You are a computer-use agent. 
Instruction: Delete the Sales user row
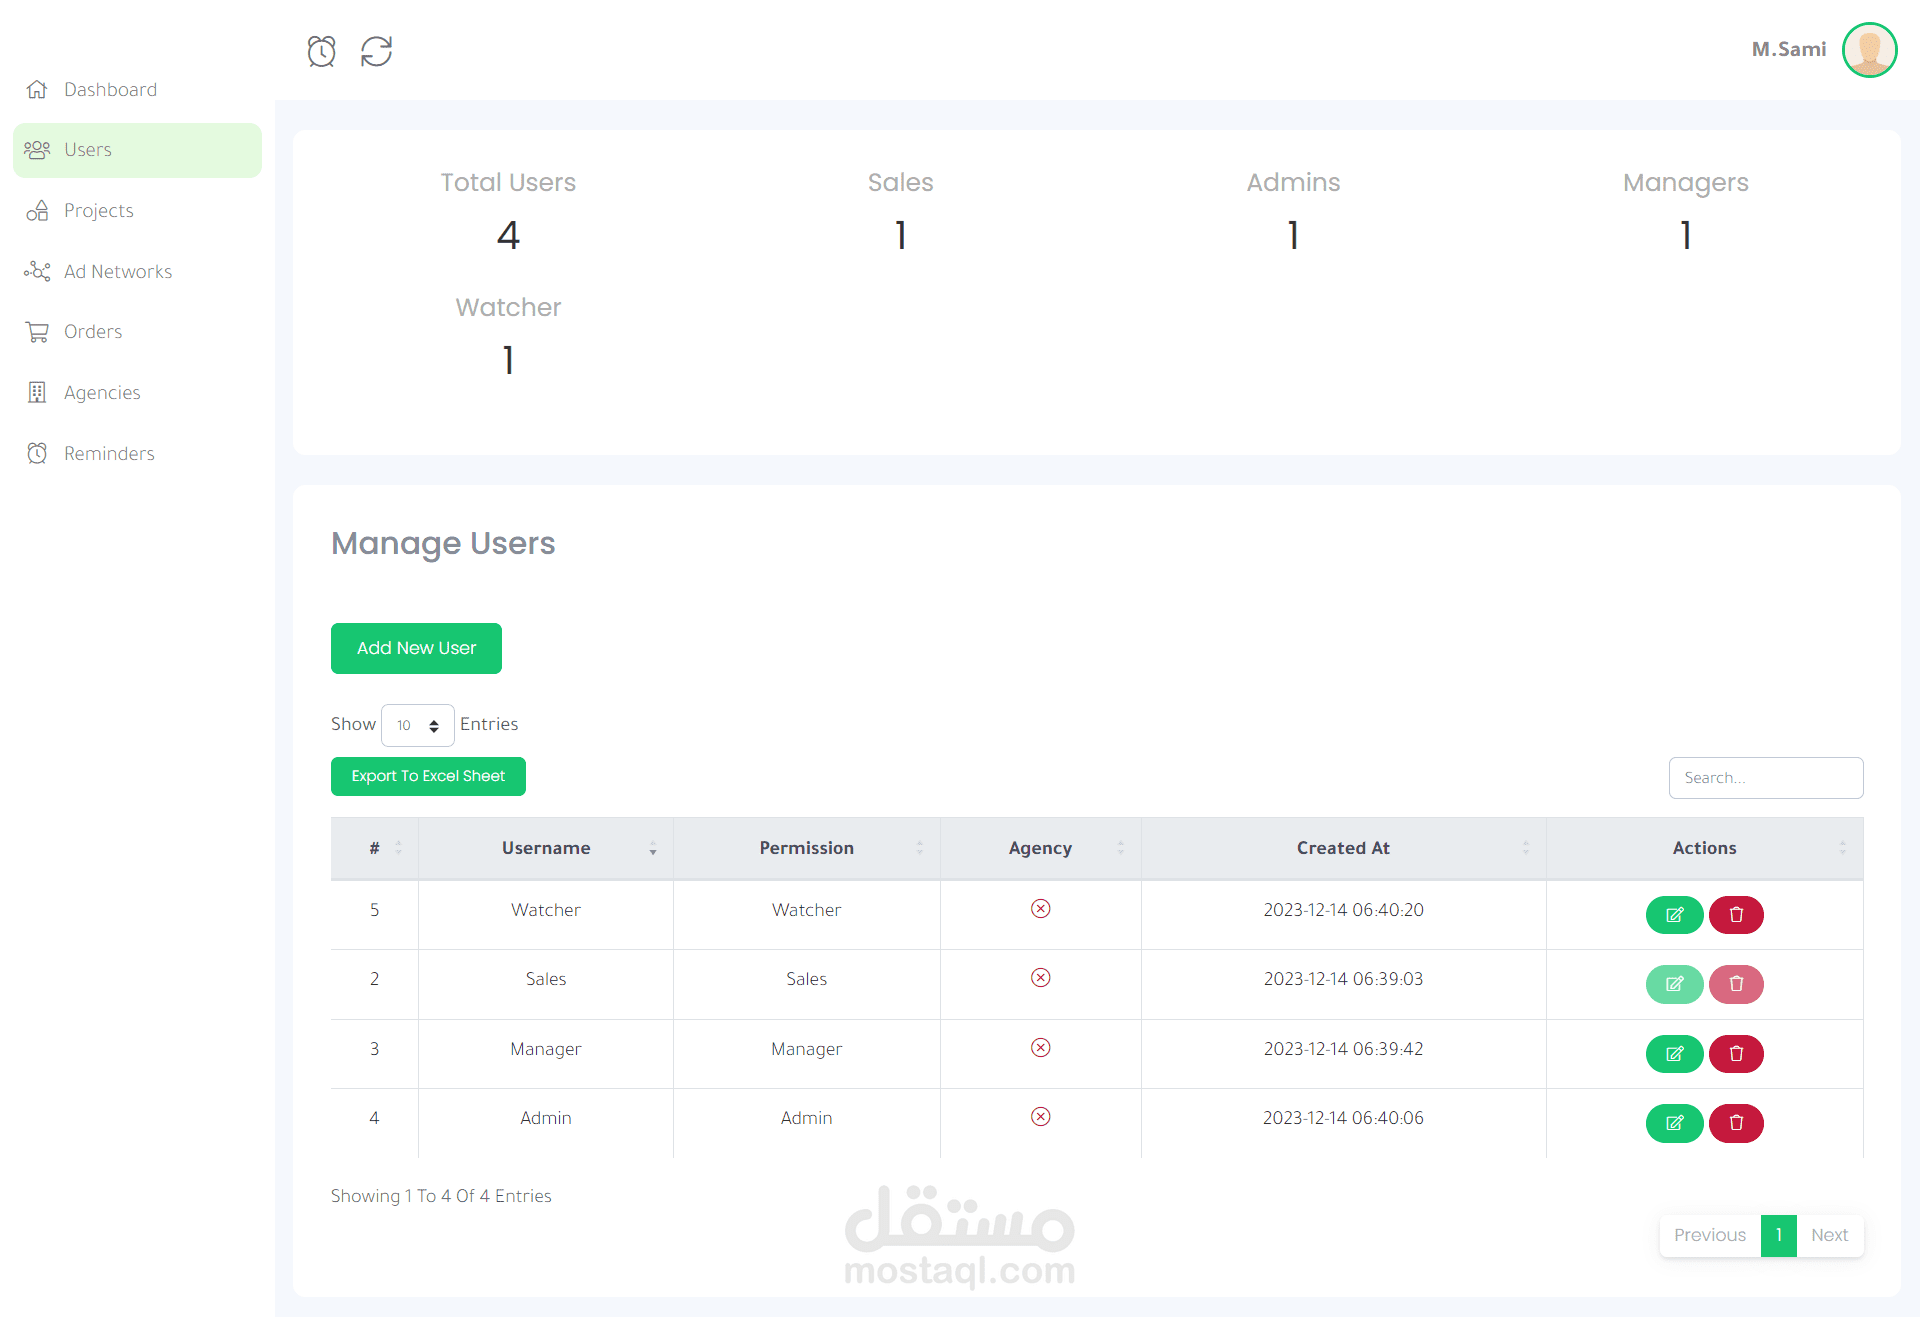tap(1736, 984)
